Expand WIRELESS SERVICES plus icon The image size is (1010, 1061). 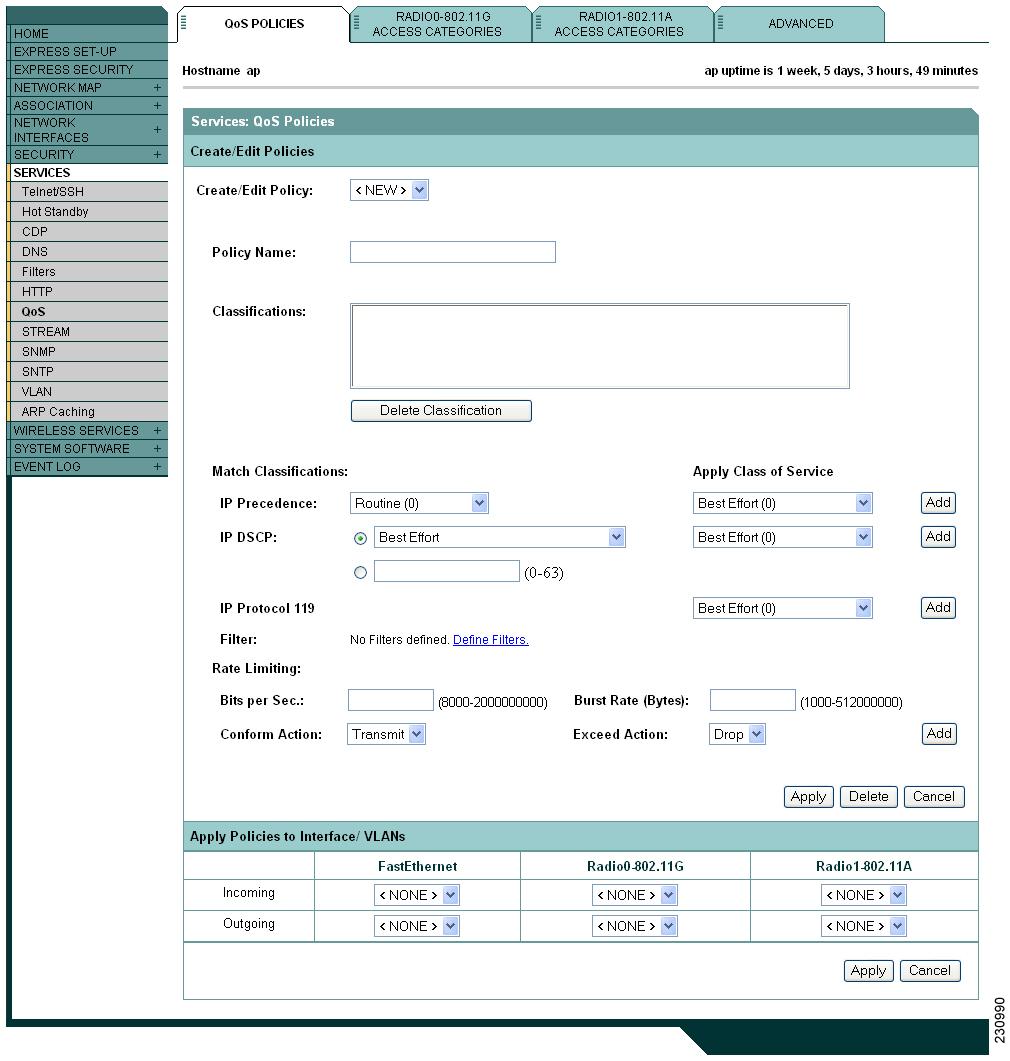point(157,430)
